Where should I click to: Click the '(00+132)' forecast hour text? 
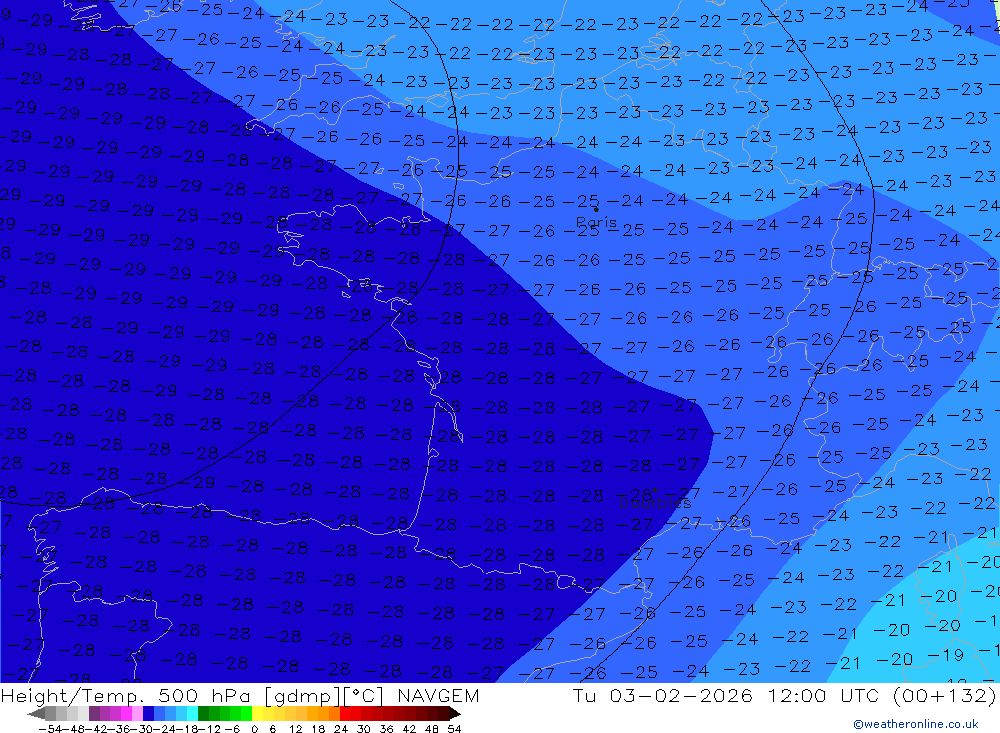(945, 695)
